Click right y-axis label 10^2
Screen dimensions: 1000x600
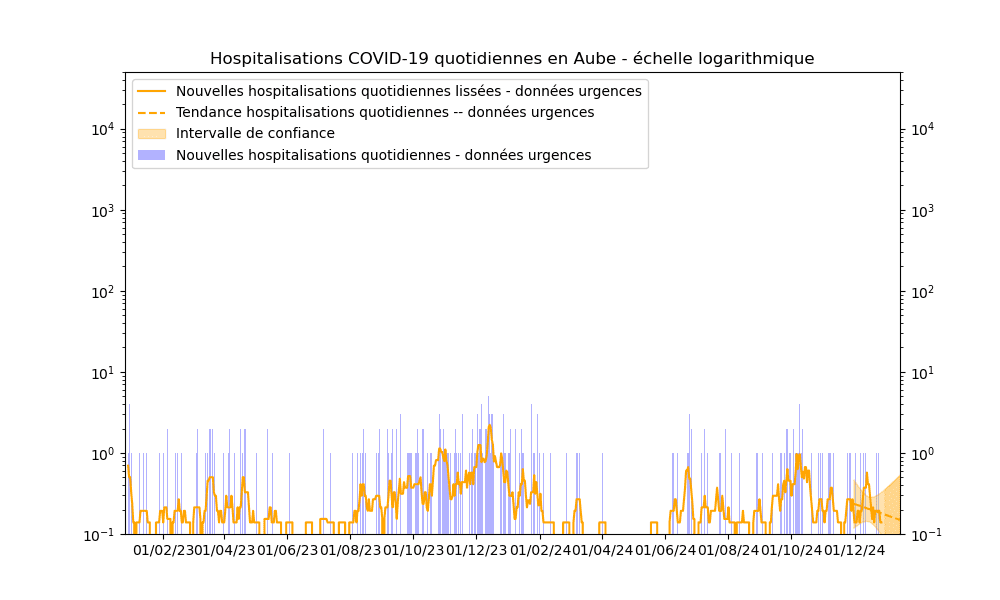(x=922, y=291)
